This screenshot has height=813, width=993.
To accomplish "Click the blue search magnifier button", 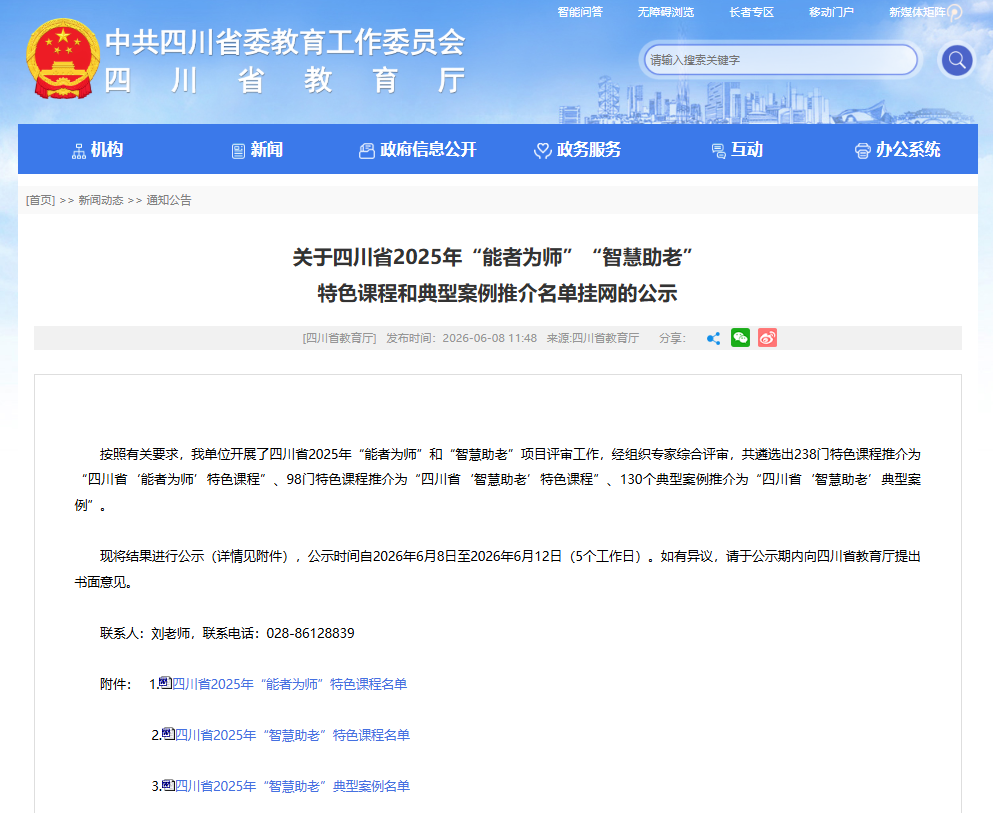I will [x=957, y=60].
